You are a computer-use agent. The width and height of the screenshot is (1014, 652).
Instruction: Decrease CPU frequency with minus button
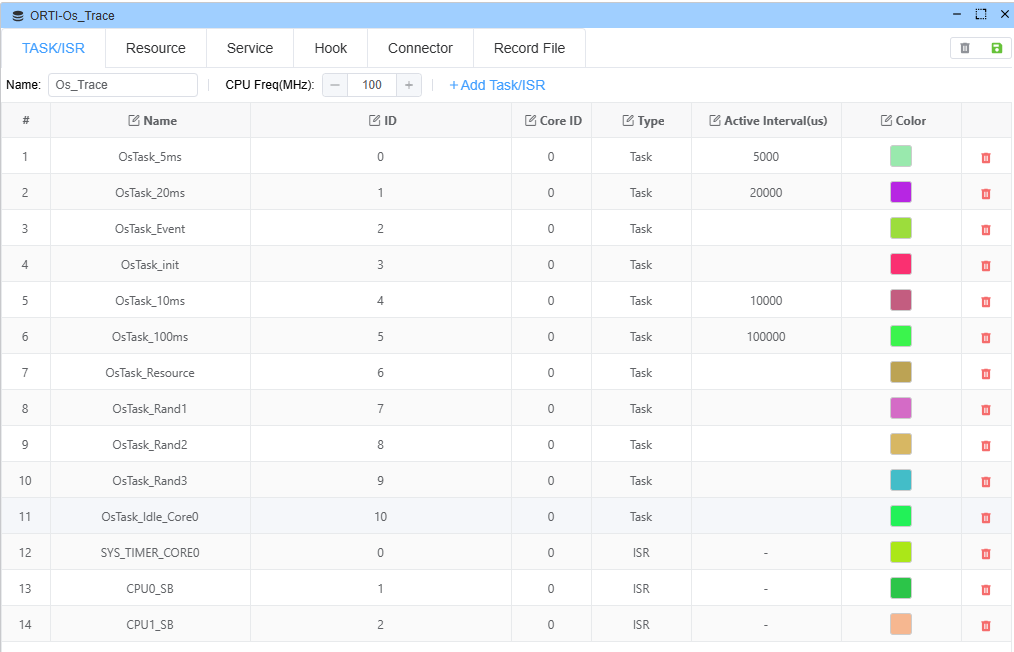335,85
